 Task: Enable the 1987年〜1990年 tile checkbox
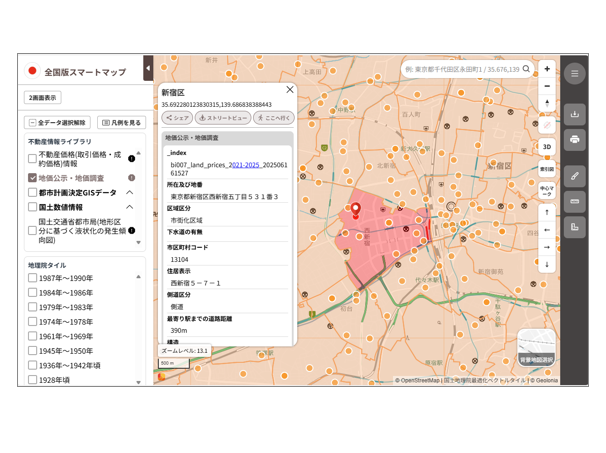(x=33, y=278)
